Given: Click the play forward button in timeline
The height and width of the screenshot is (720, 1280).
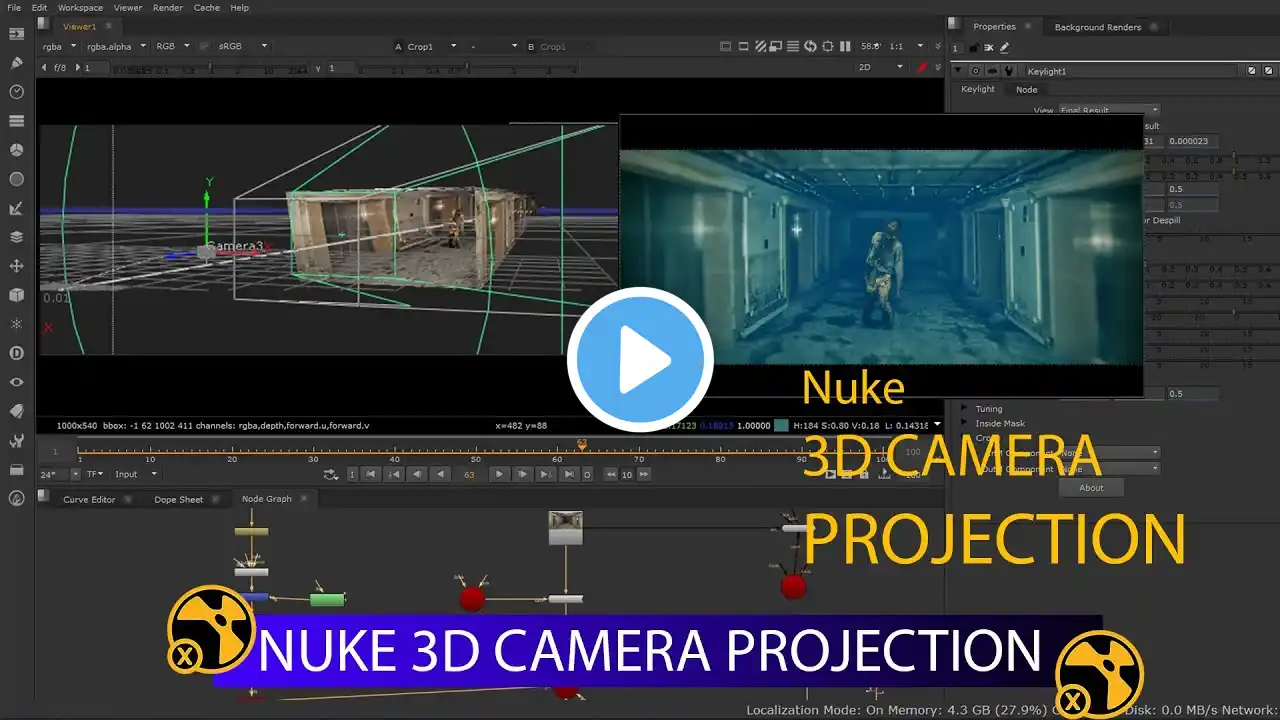Looking at the screenshot, I should [499, 474].
